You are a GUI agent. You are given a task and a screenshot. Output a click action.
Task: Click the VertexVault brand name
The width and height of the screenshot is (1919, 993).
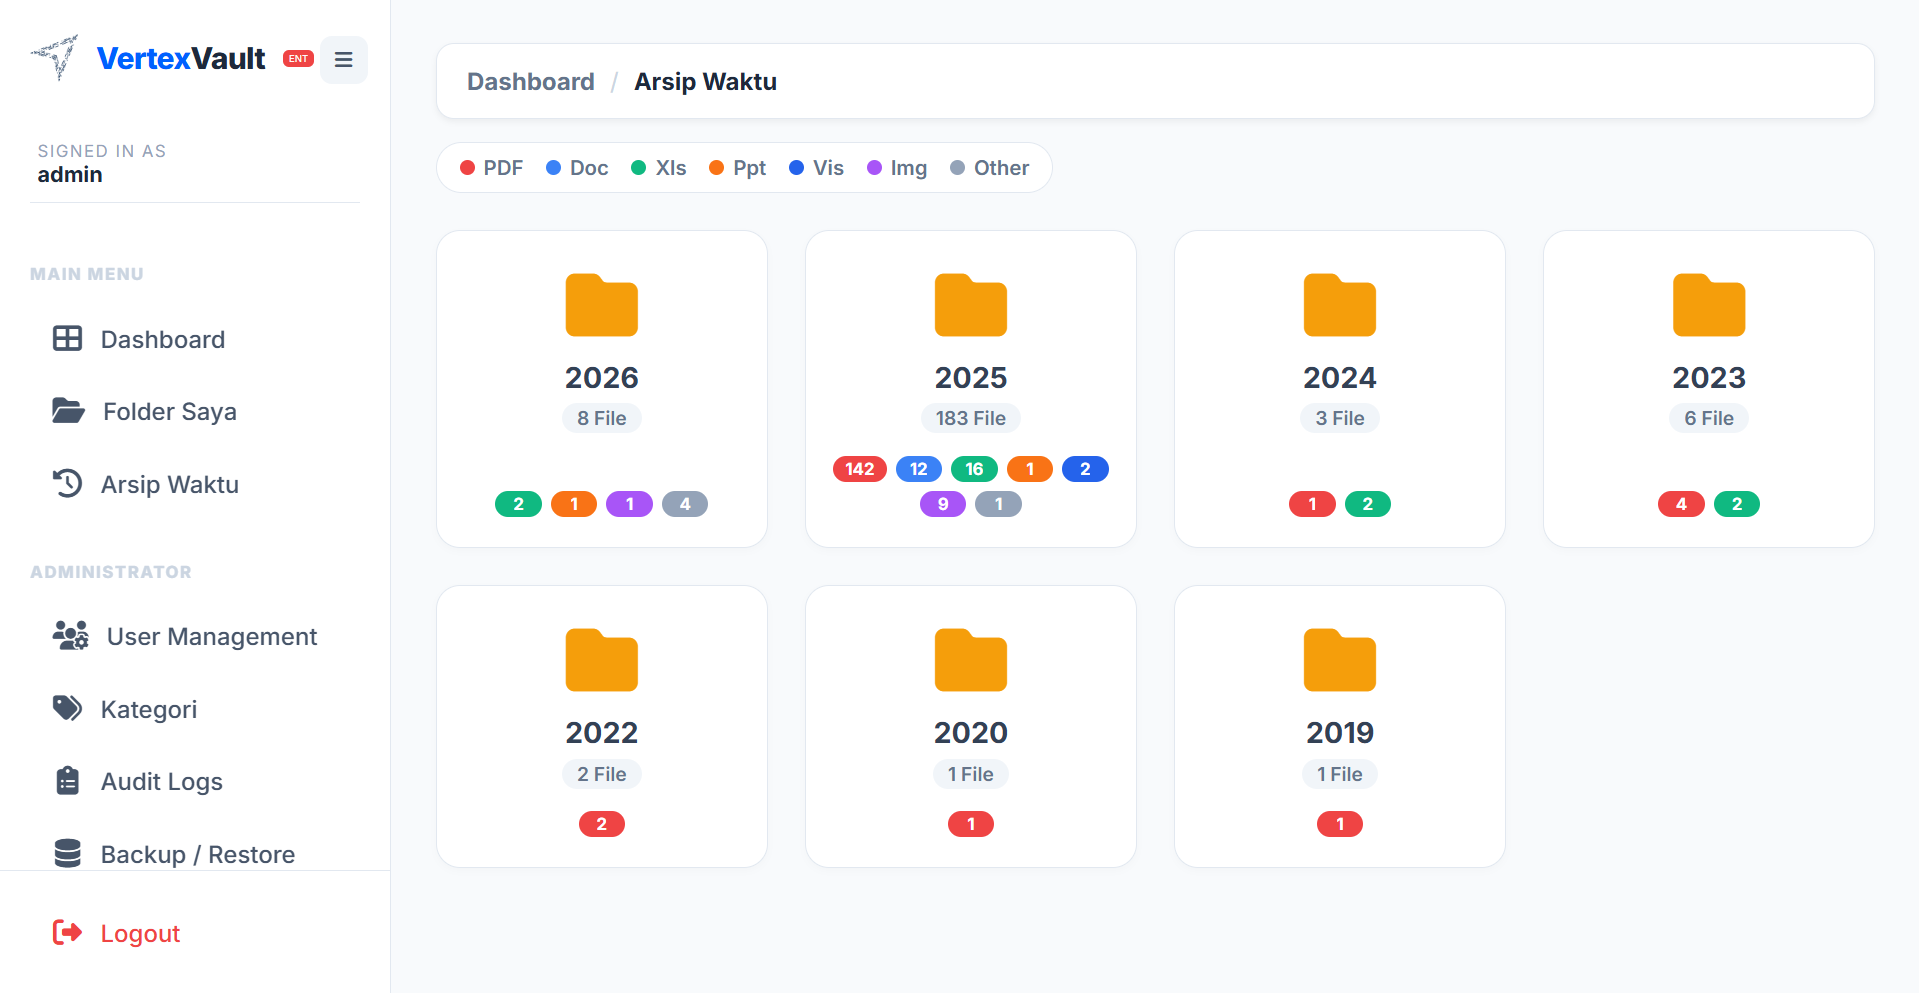(x=181, y=58)
